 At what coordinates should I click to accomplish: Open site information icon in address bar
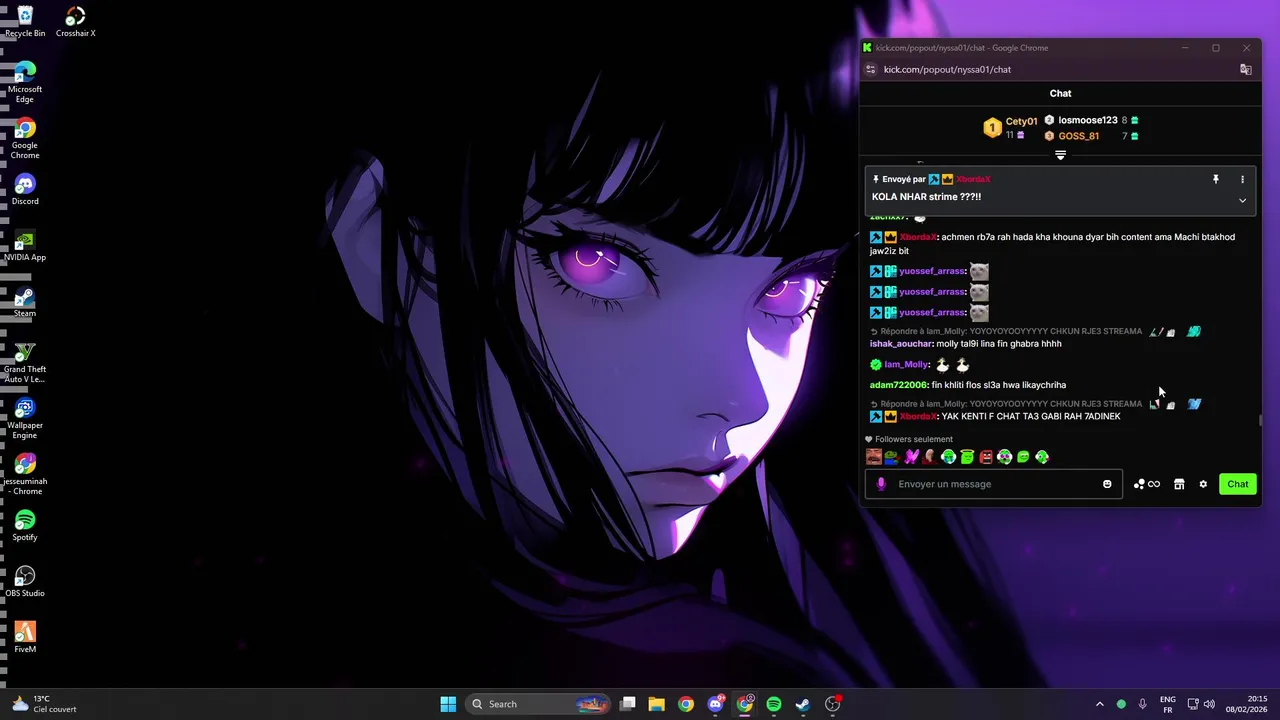coord(870,69)
